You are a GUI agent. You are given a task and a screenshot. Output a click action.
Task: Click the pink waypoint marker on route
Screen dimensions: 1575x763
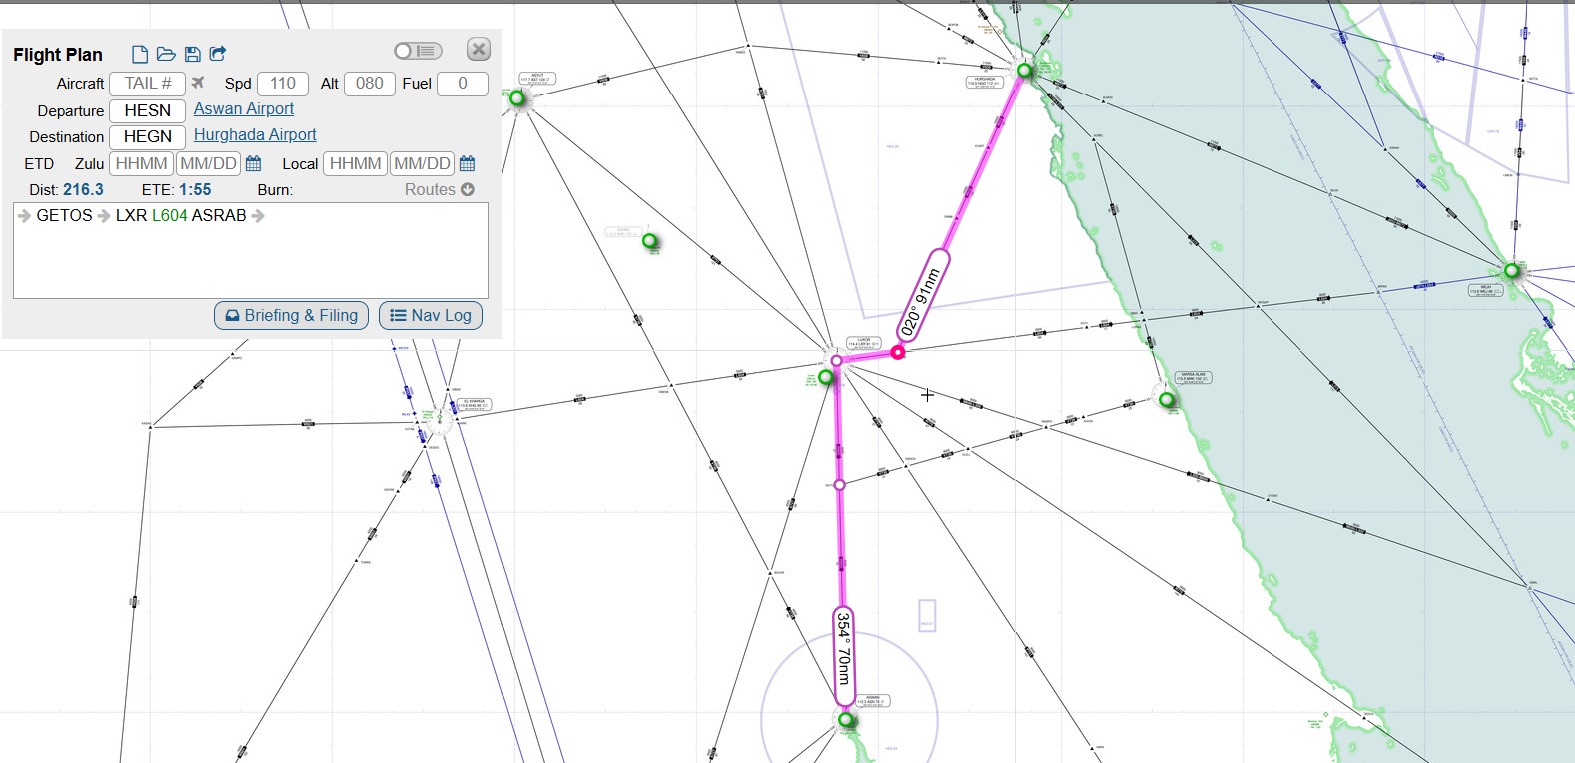point(898,352)
